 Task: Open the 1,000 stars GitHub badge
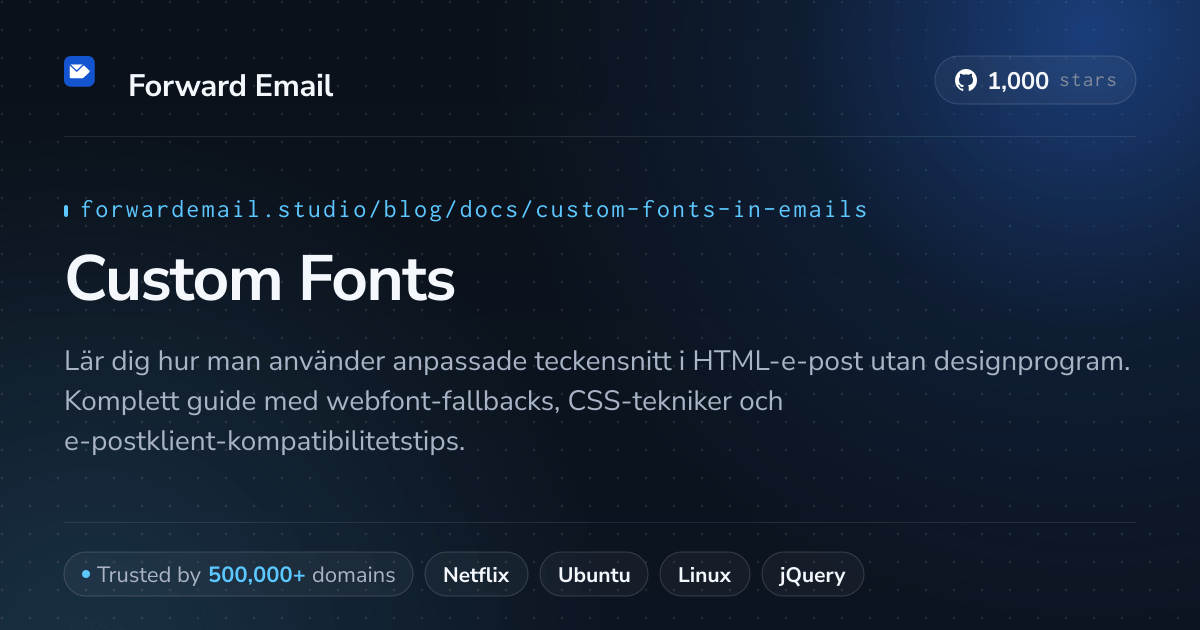1035,81
